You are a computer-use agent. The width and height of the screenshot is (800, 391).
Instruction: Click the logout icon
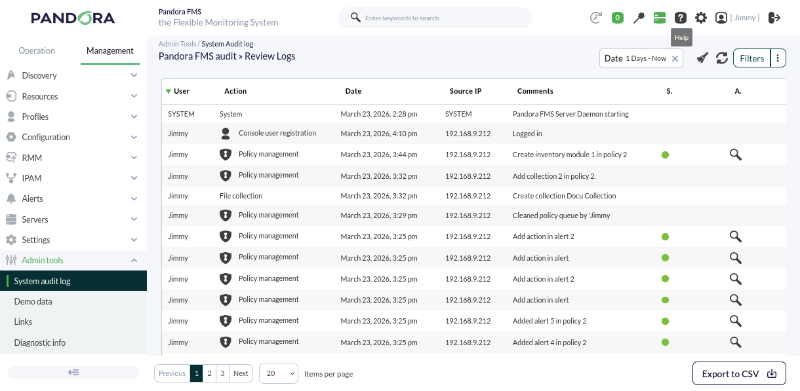[774, 18]
